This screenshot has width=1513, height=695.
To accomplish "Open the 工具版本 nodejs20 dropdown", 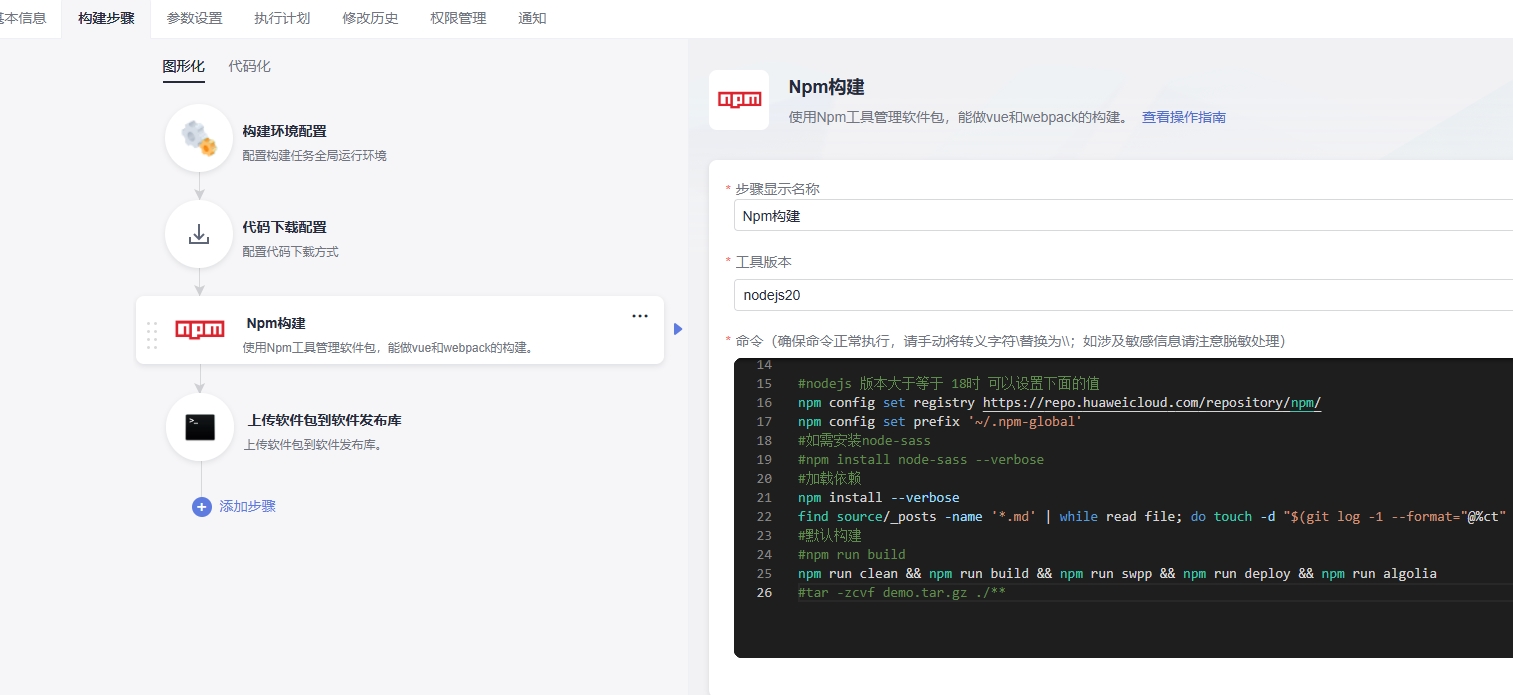I will click(x=1120, y=295).
